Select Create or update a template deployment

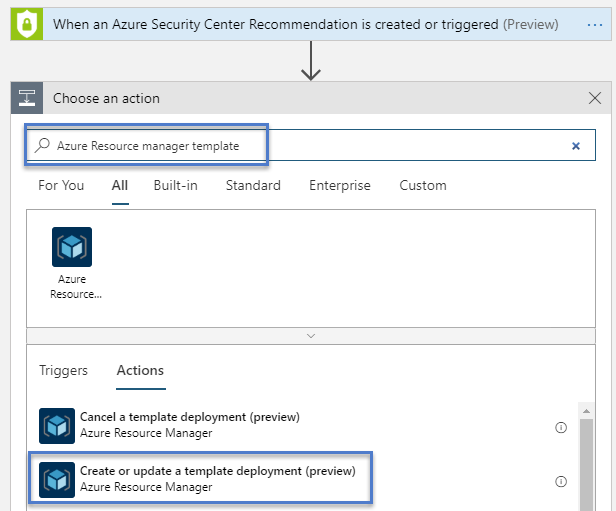pos(200,478)
